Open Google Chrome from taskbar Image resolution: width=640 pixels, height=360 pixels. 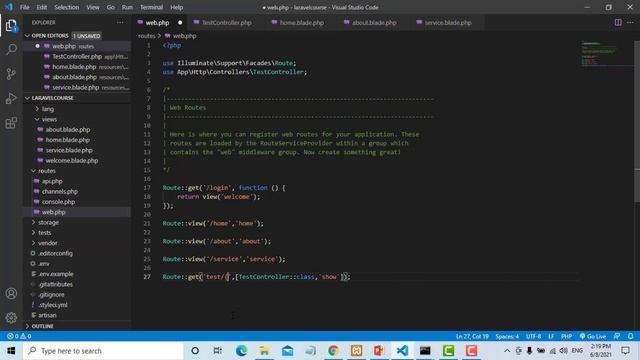(333, 351)
